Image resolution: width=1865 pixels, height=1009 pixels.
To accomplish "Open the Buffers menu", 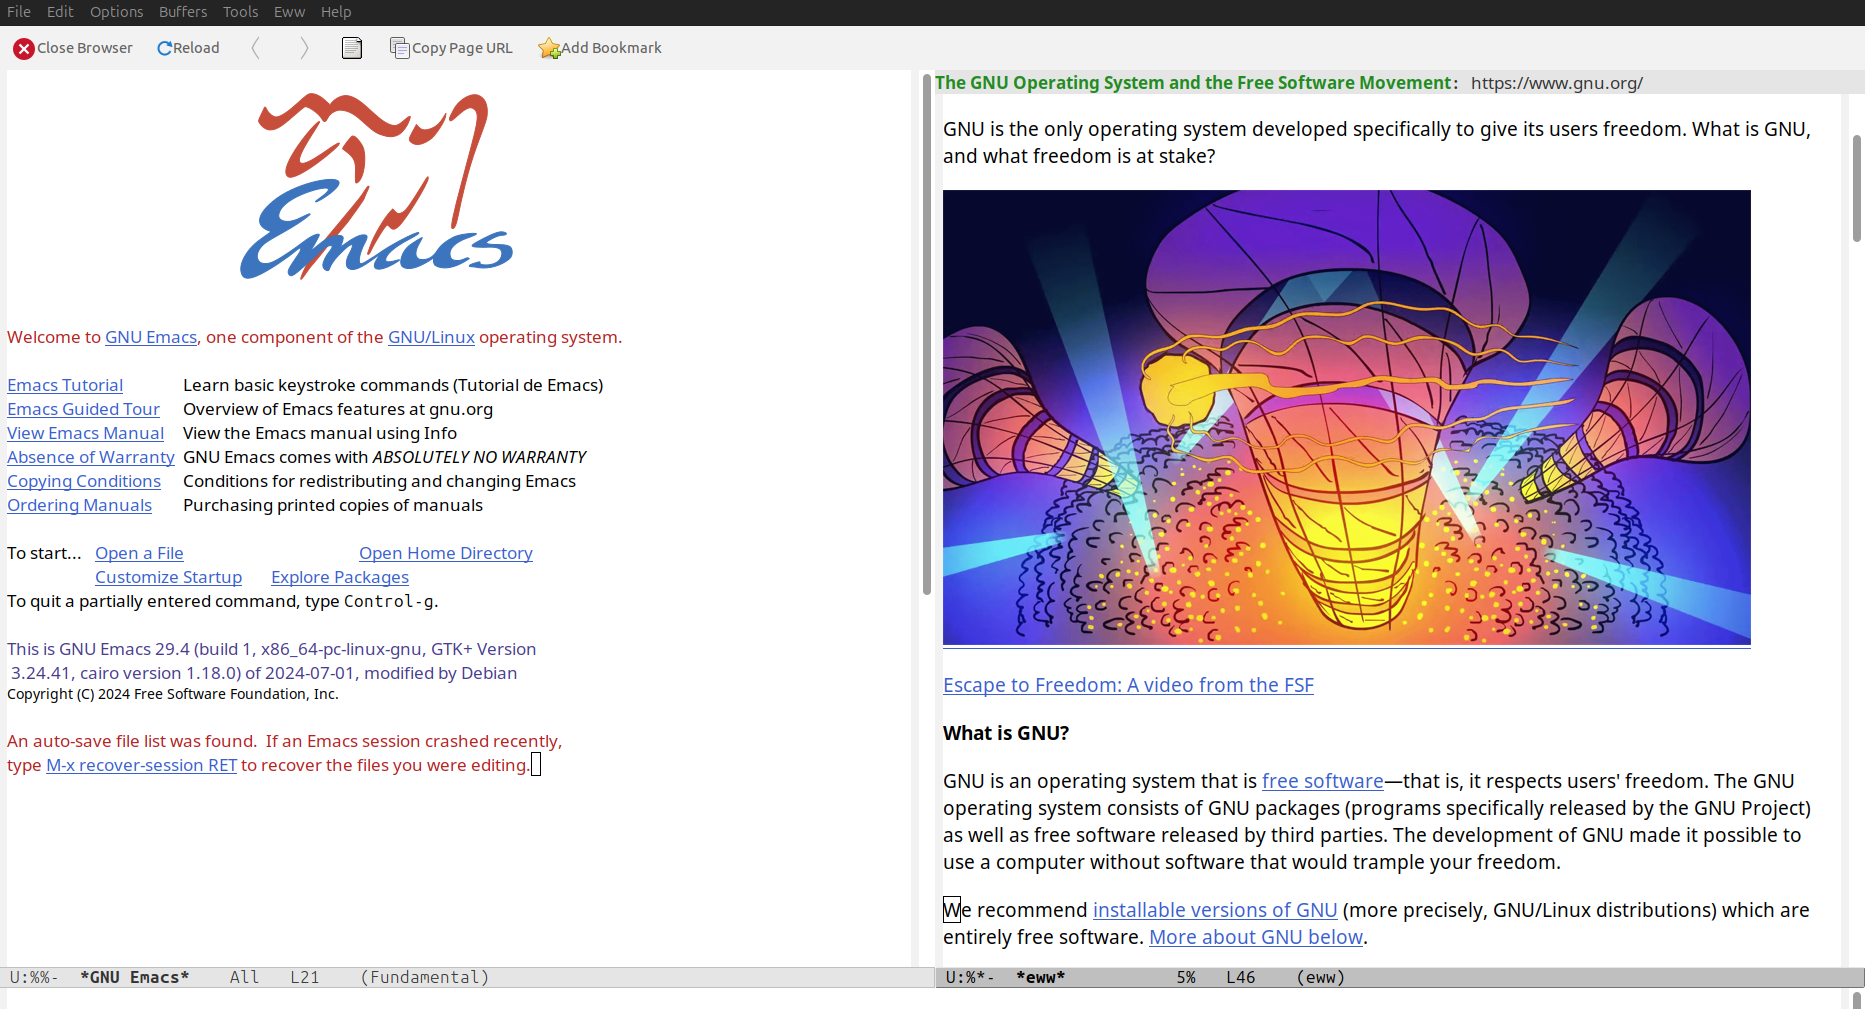I will tap(183, 12).
